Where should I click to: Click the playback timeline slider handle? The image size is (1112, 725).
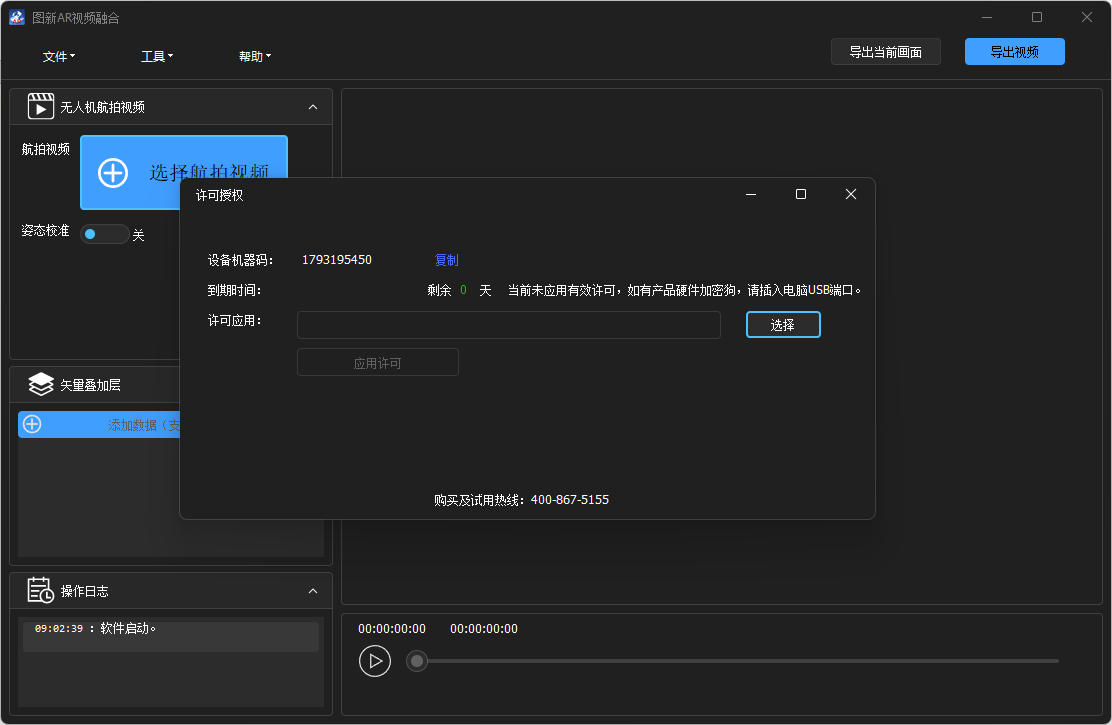tap(417, 661)
